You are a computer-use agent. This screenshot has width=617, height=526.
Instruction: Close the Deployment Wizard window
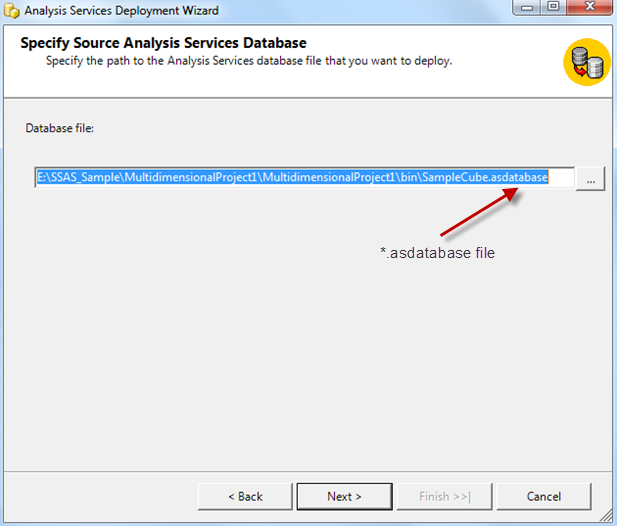coord(590,7)
